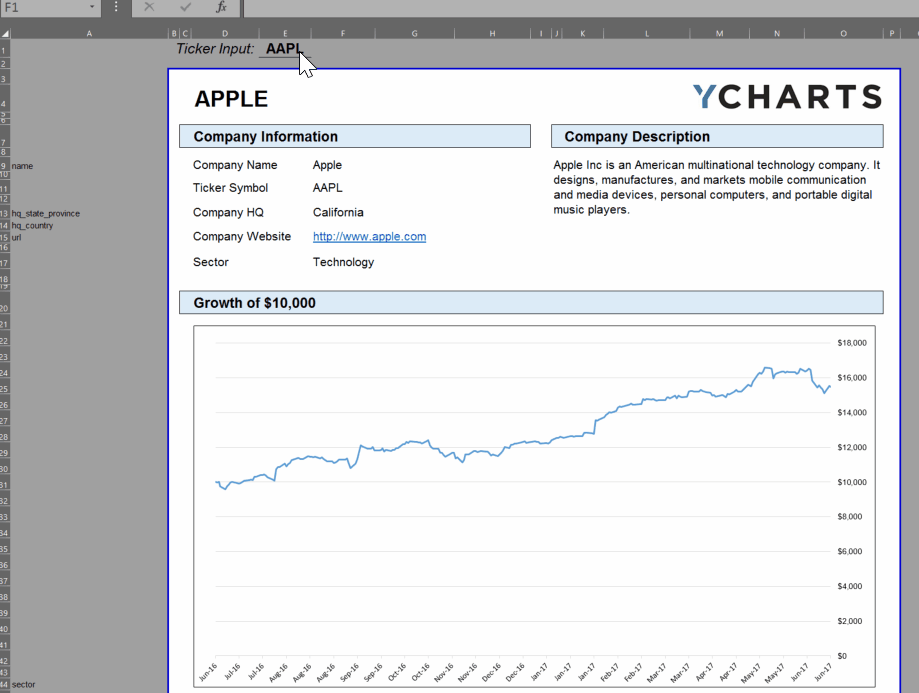Select column G header
This screenshot has height=693, width=919.
[x=414, y=33]
